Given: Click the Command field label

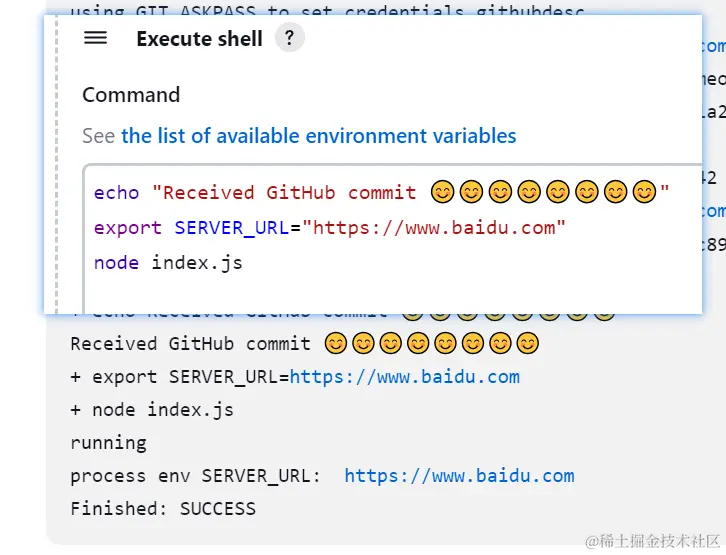Looking at the screenshot, I should (131, 95).
